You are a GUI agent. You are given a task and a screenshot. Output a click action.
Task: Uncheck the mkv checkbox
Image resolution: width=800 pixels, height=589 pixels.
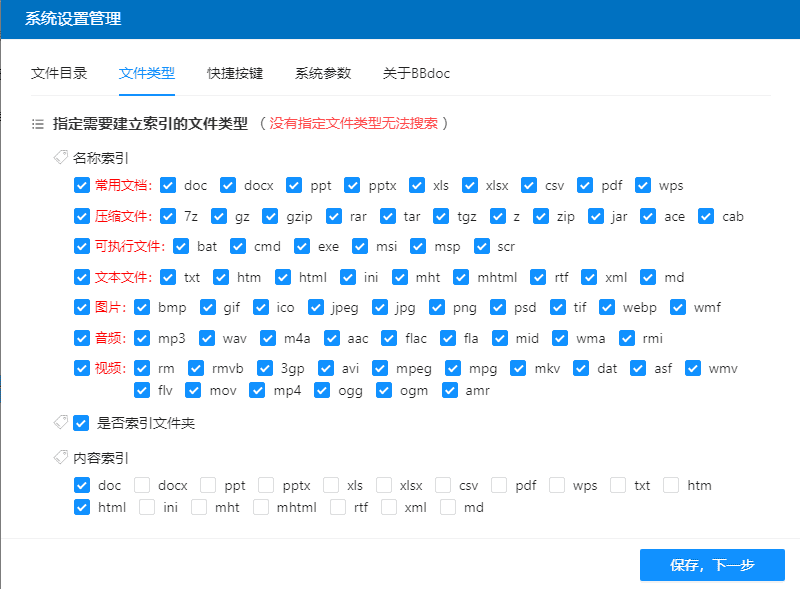[518, 368]
